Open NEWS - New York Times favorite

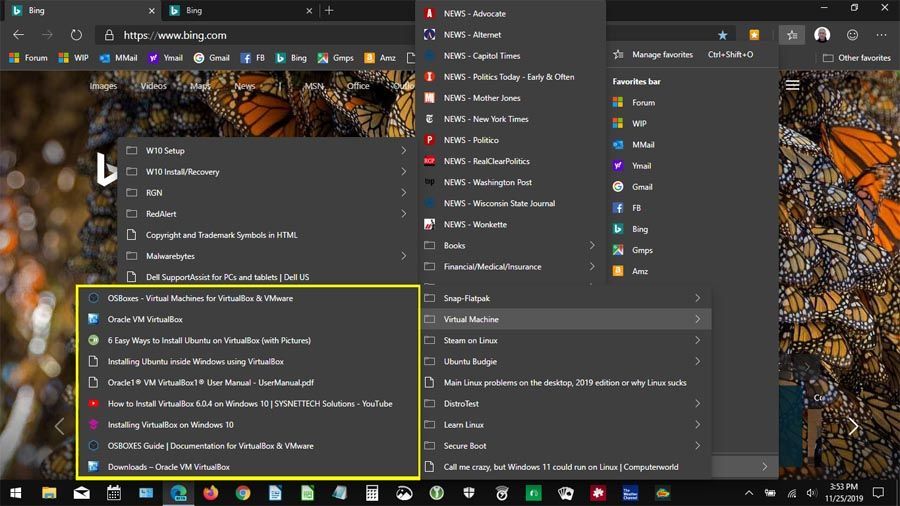tap(512, 119)
